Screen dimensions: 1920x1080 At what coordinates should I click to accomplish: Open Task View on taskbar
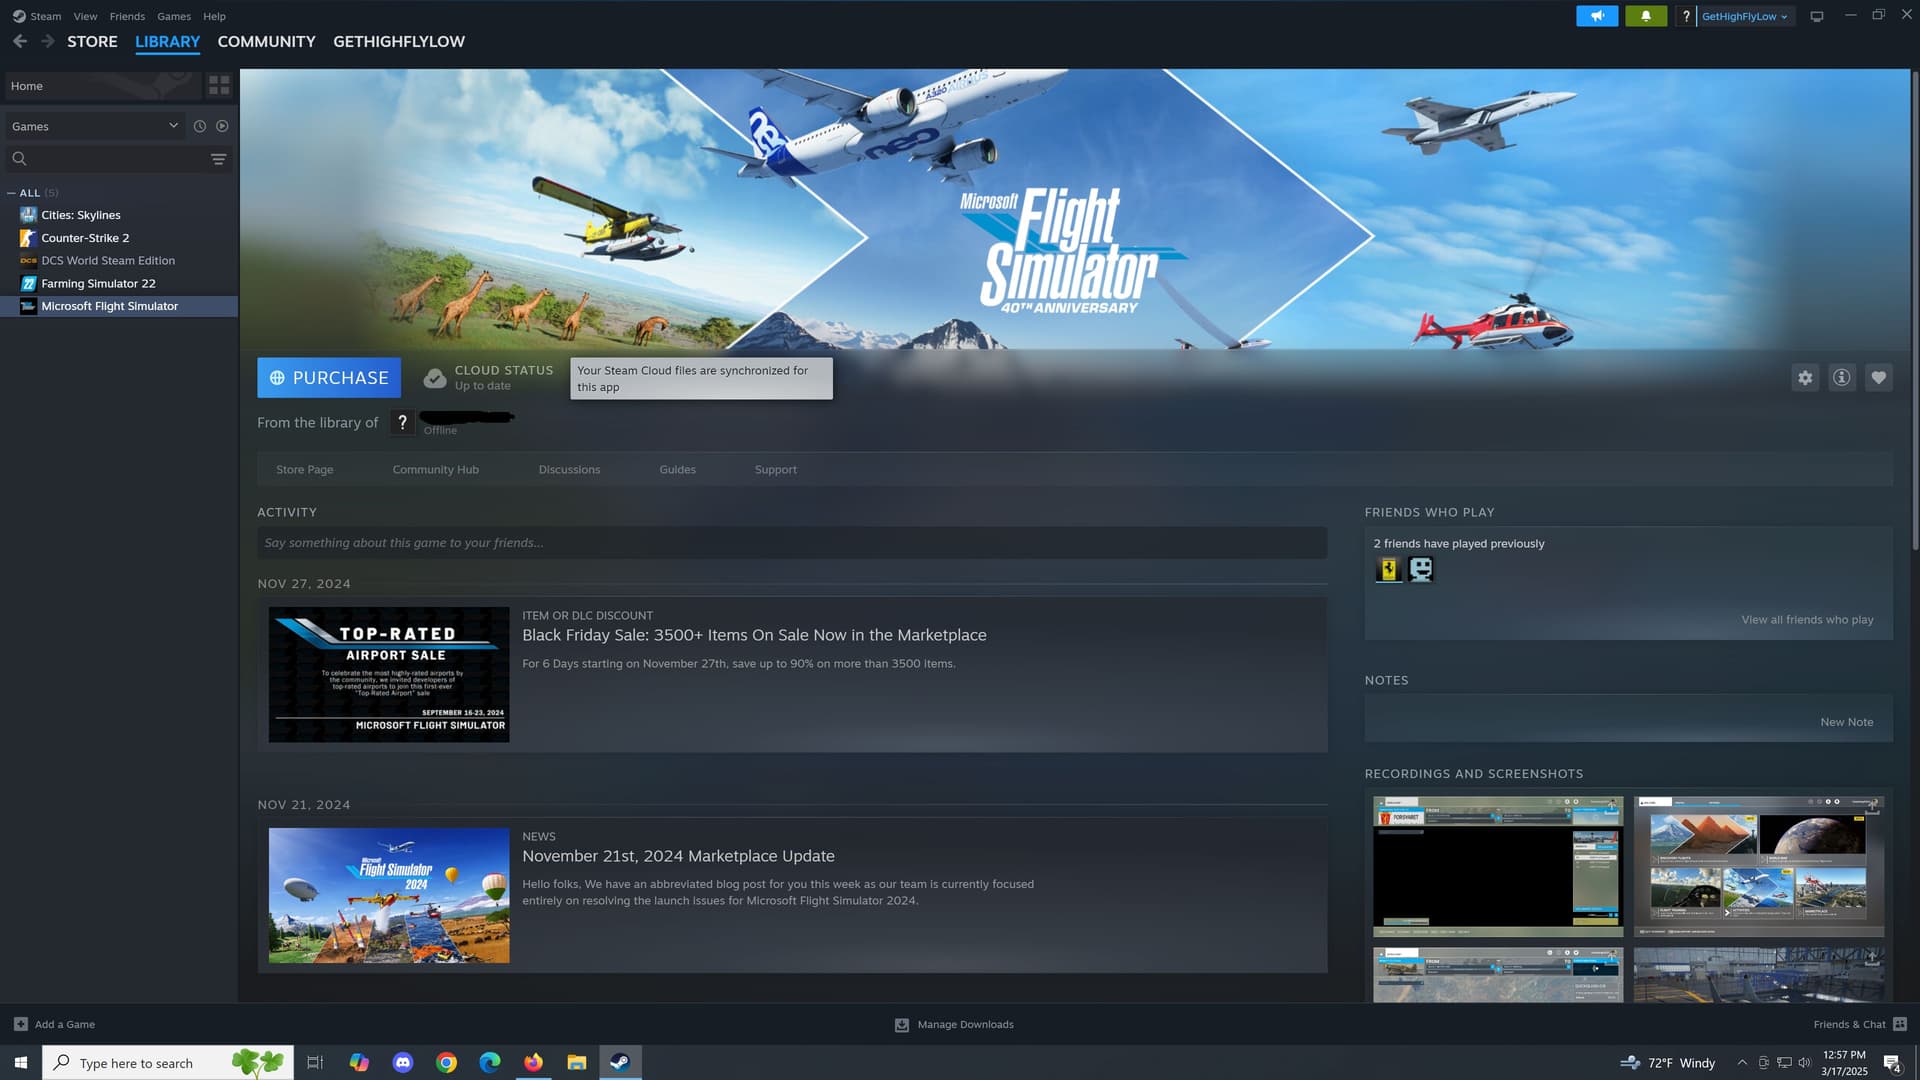315,1063
